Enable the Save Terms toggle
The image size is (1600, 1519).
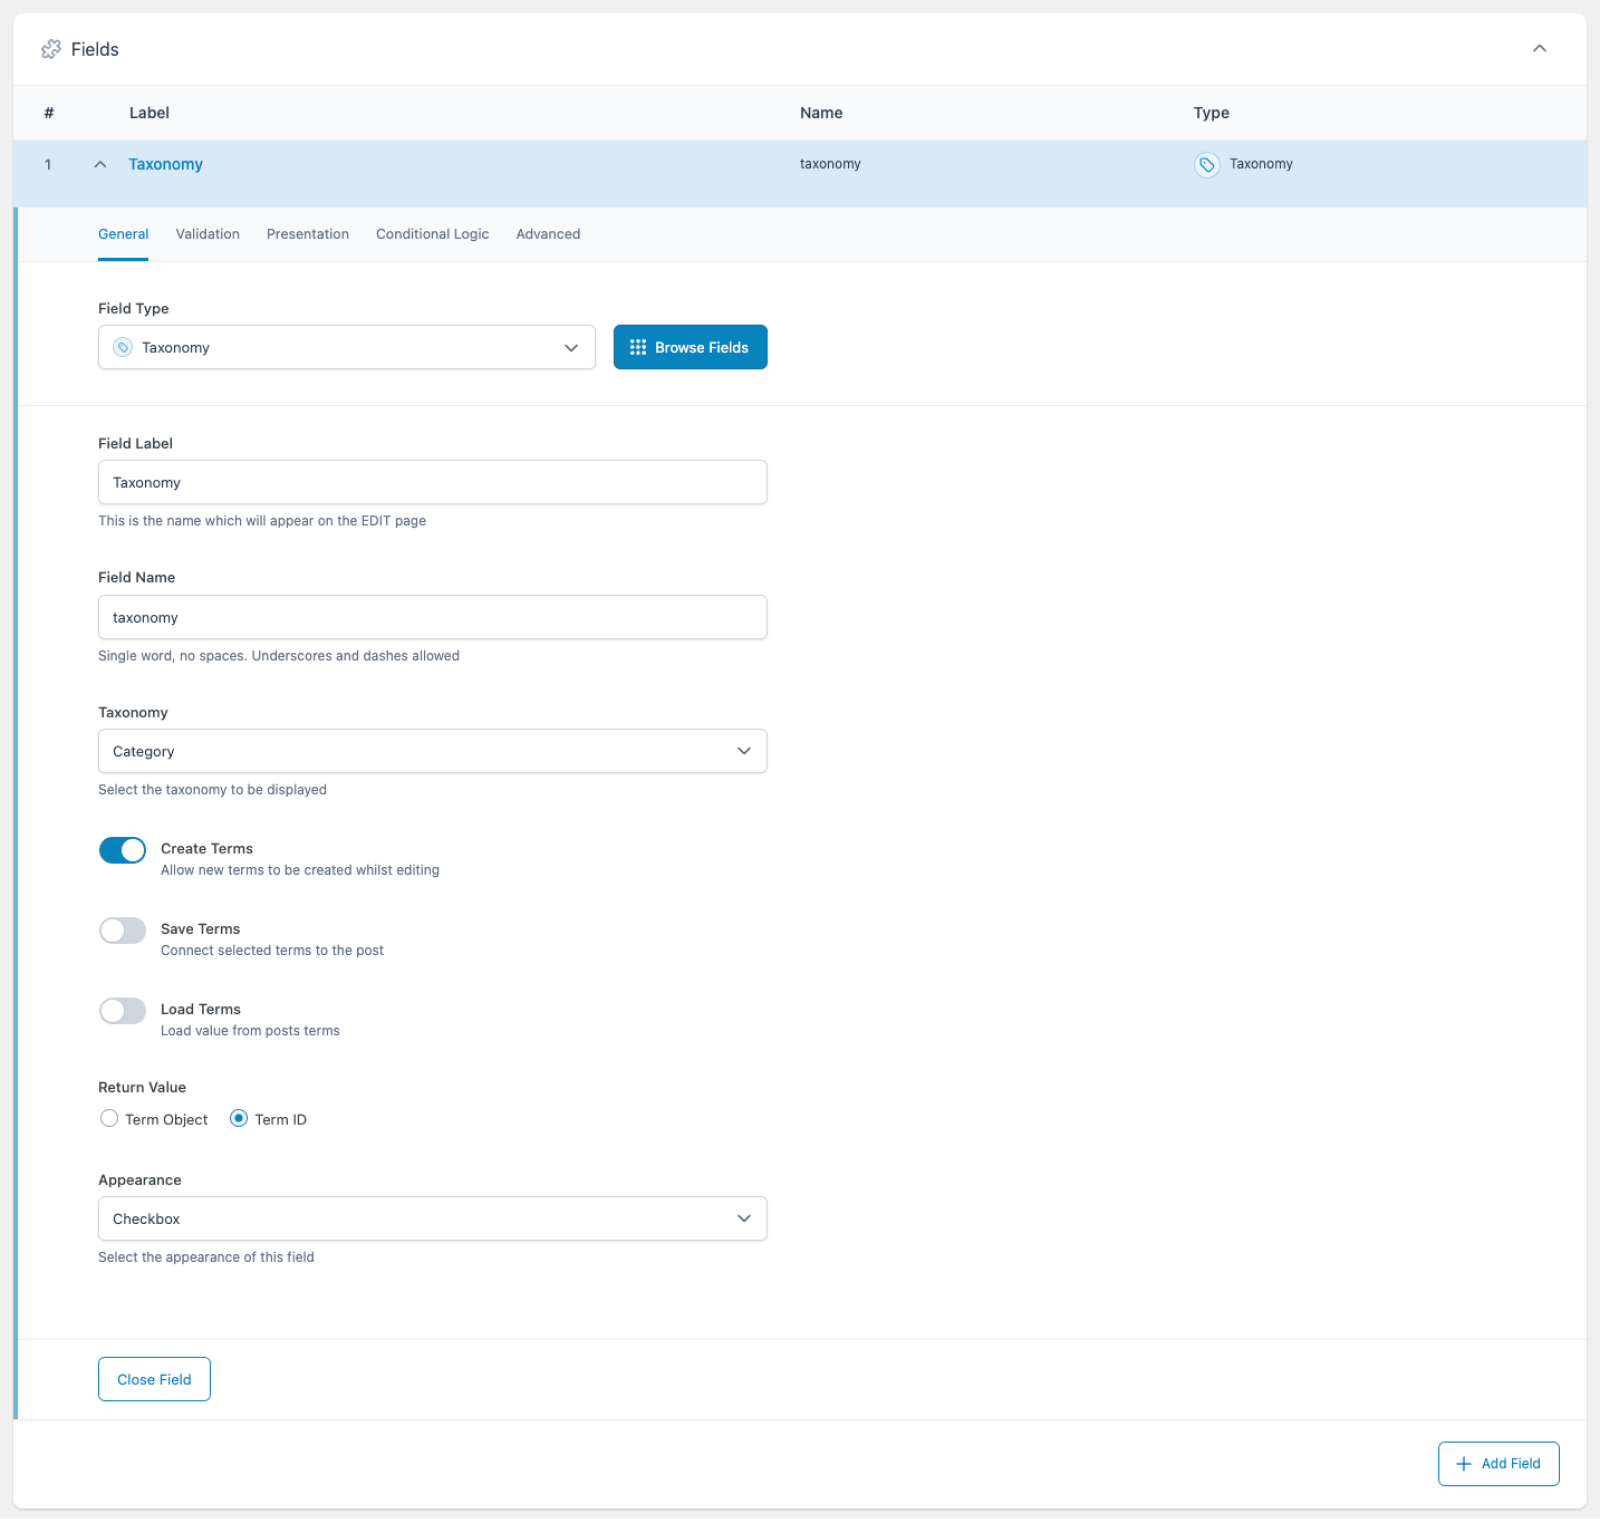click(122, 930)
